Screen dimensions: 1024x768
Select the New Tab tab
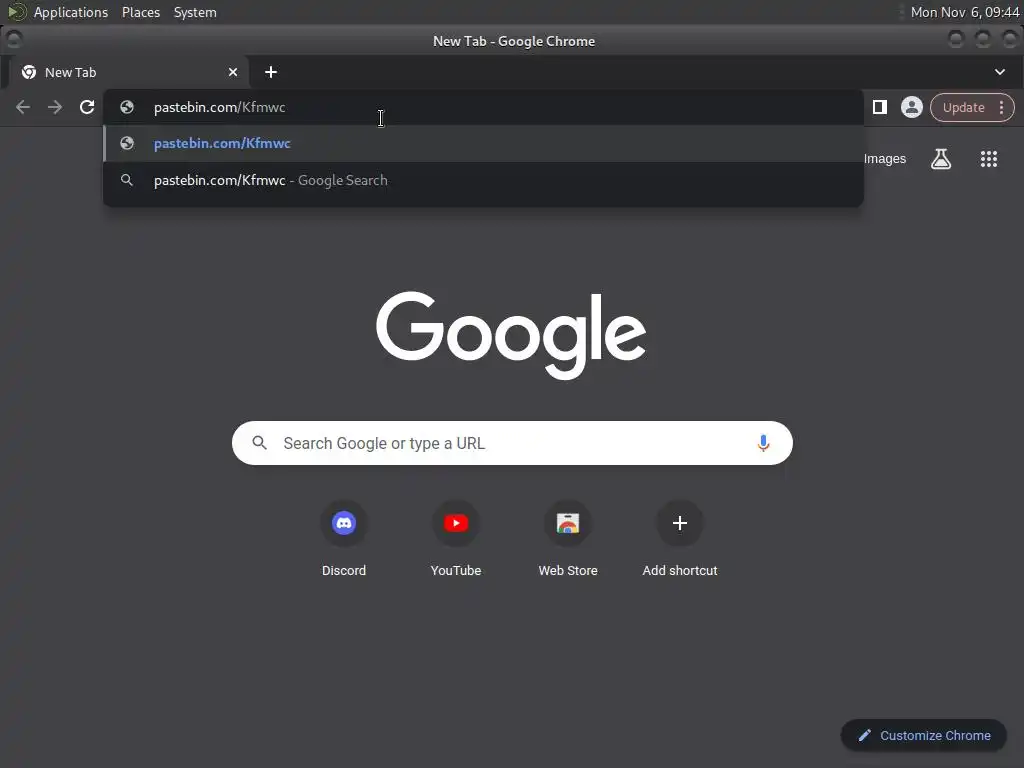(x=129, y=72)
